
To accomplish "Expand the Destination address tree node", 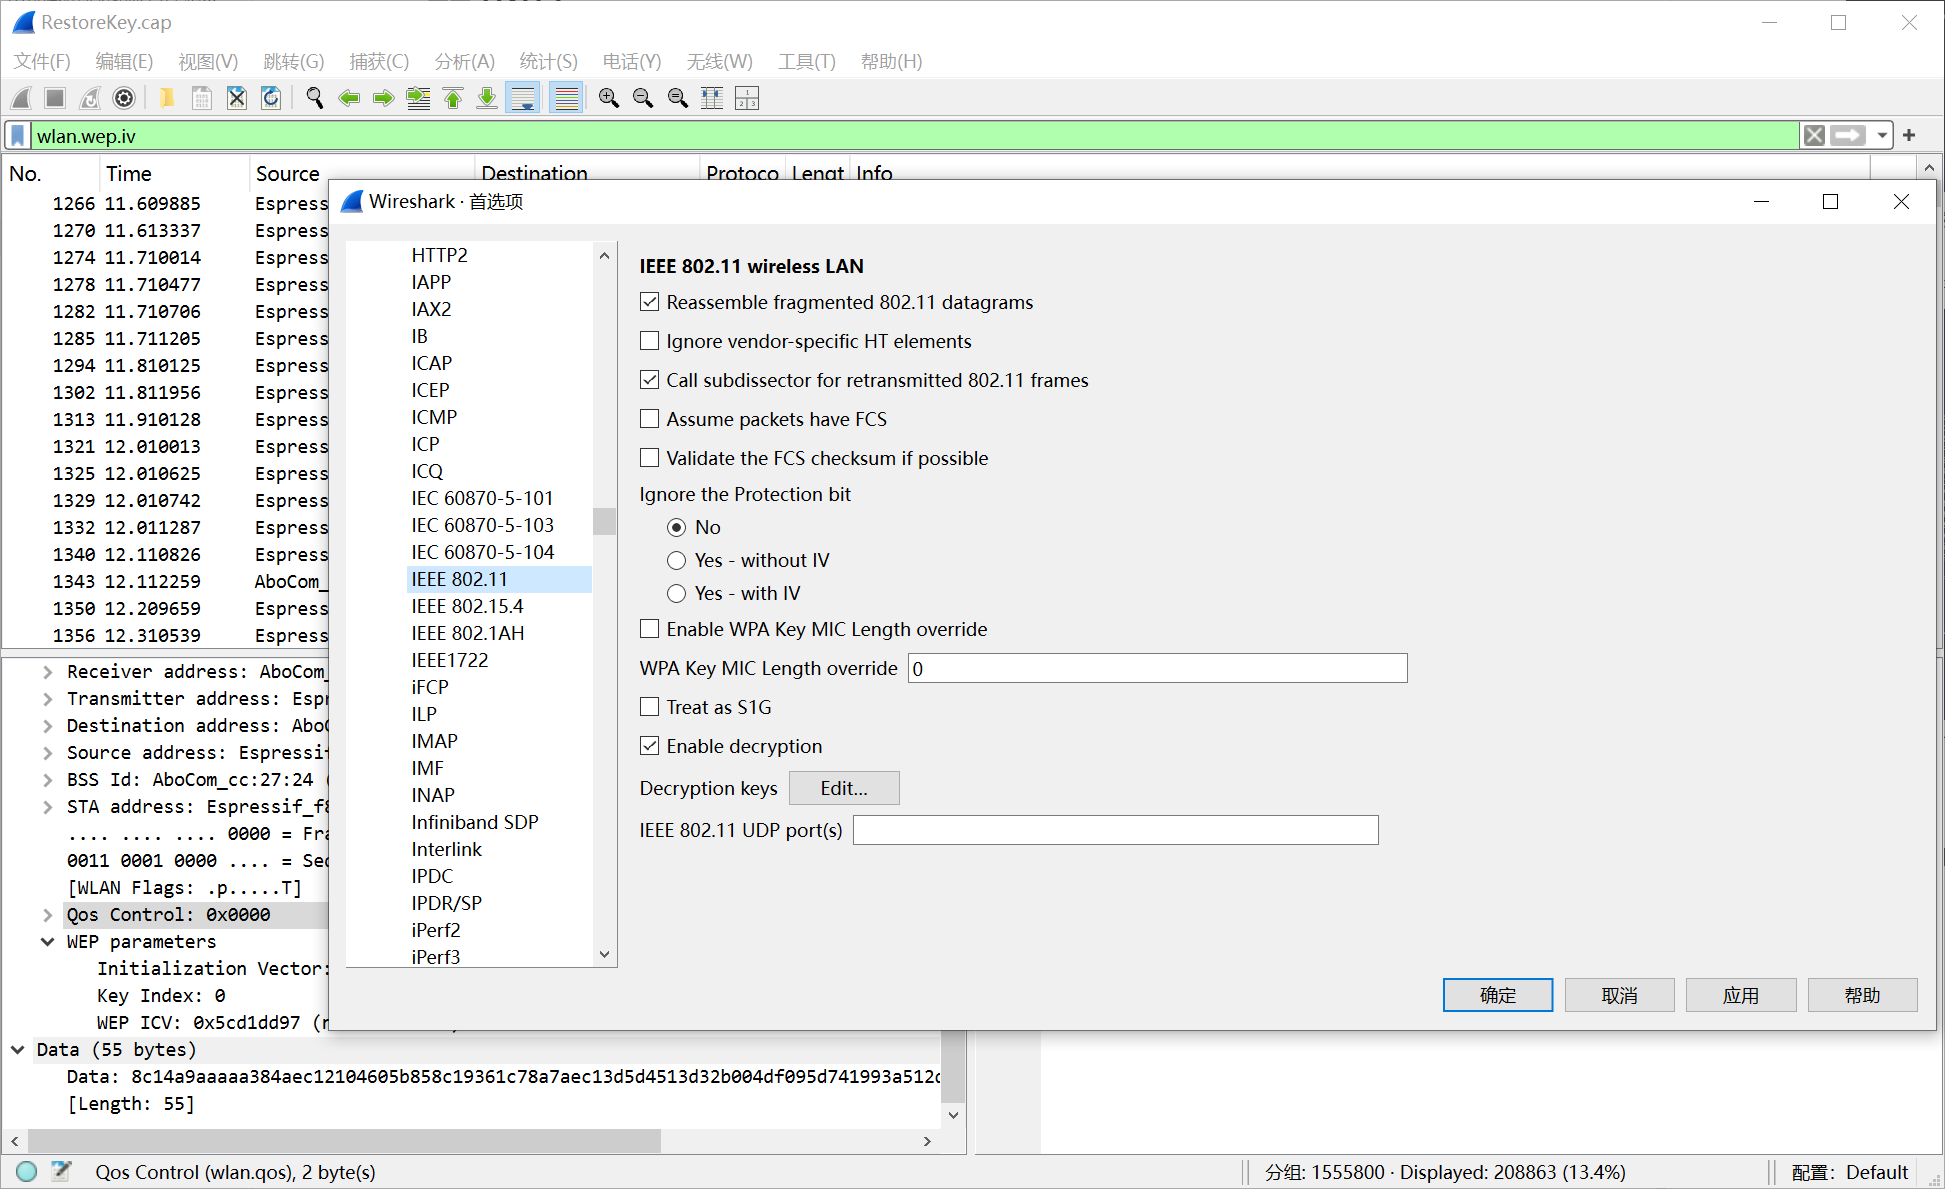I will coord(47,726).
